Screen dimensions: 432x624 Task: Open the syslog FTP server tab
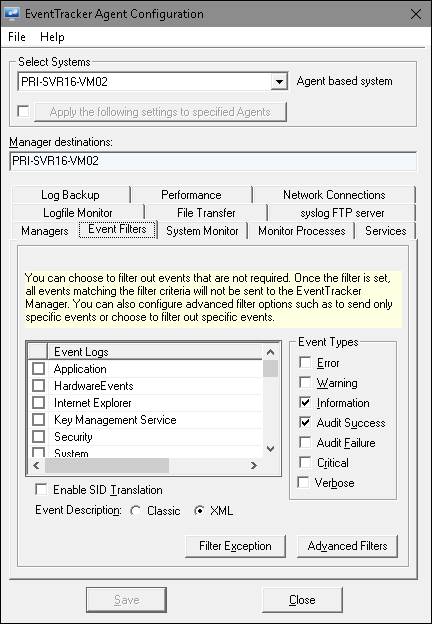(342, 213)
